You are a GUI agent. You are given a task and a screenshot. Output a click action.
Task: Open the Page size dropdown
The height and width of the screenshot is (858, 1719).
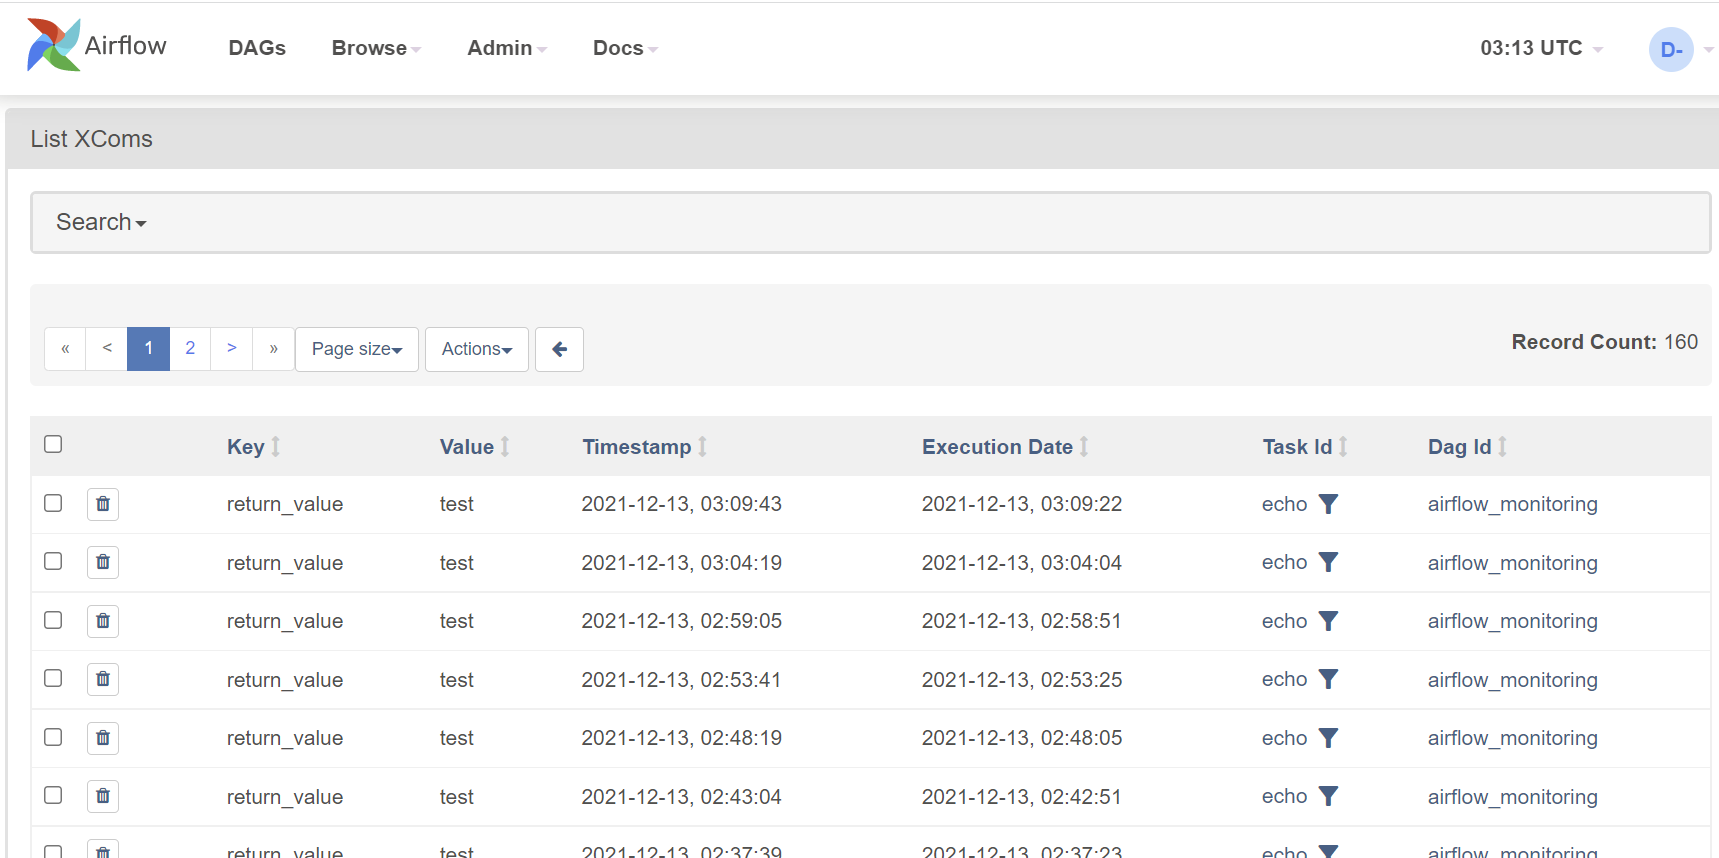click(357, 349)
